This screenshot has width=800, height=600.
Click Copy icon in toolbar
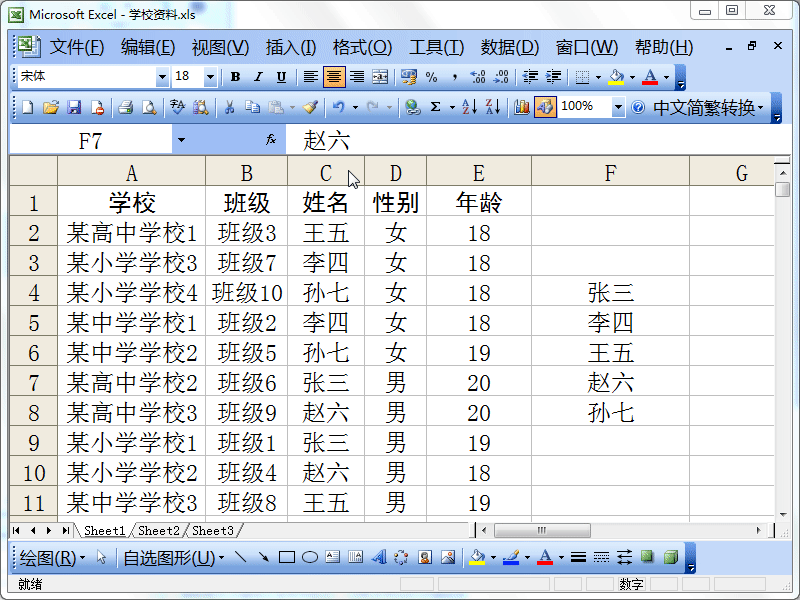click(253, 107)
